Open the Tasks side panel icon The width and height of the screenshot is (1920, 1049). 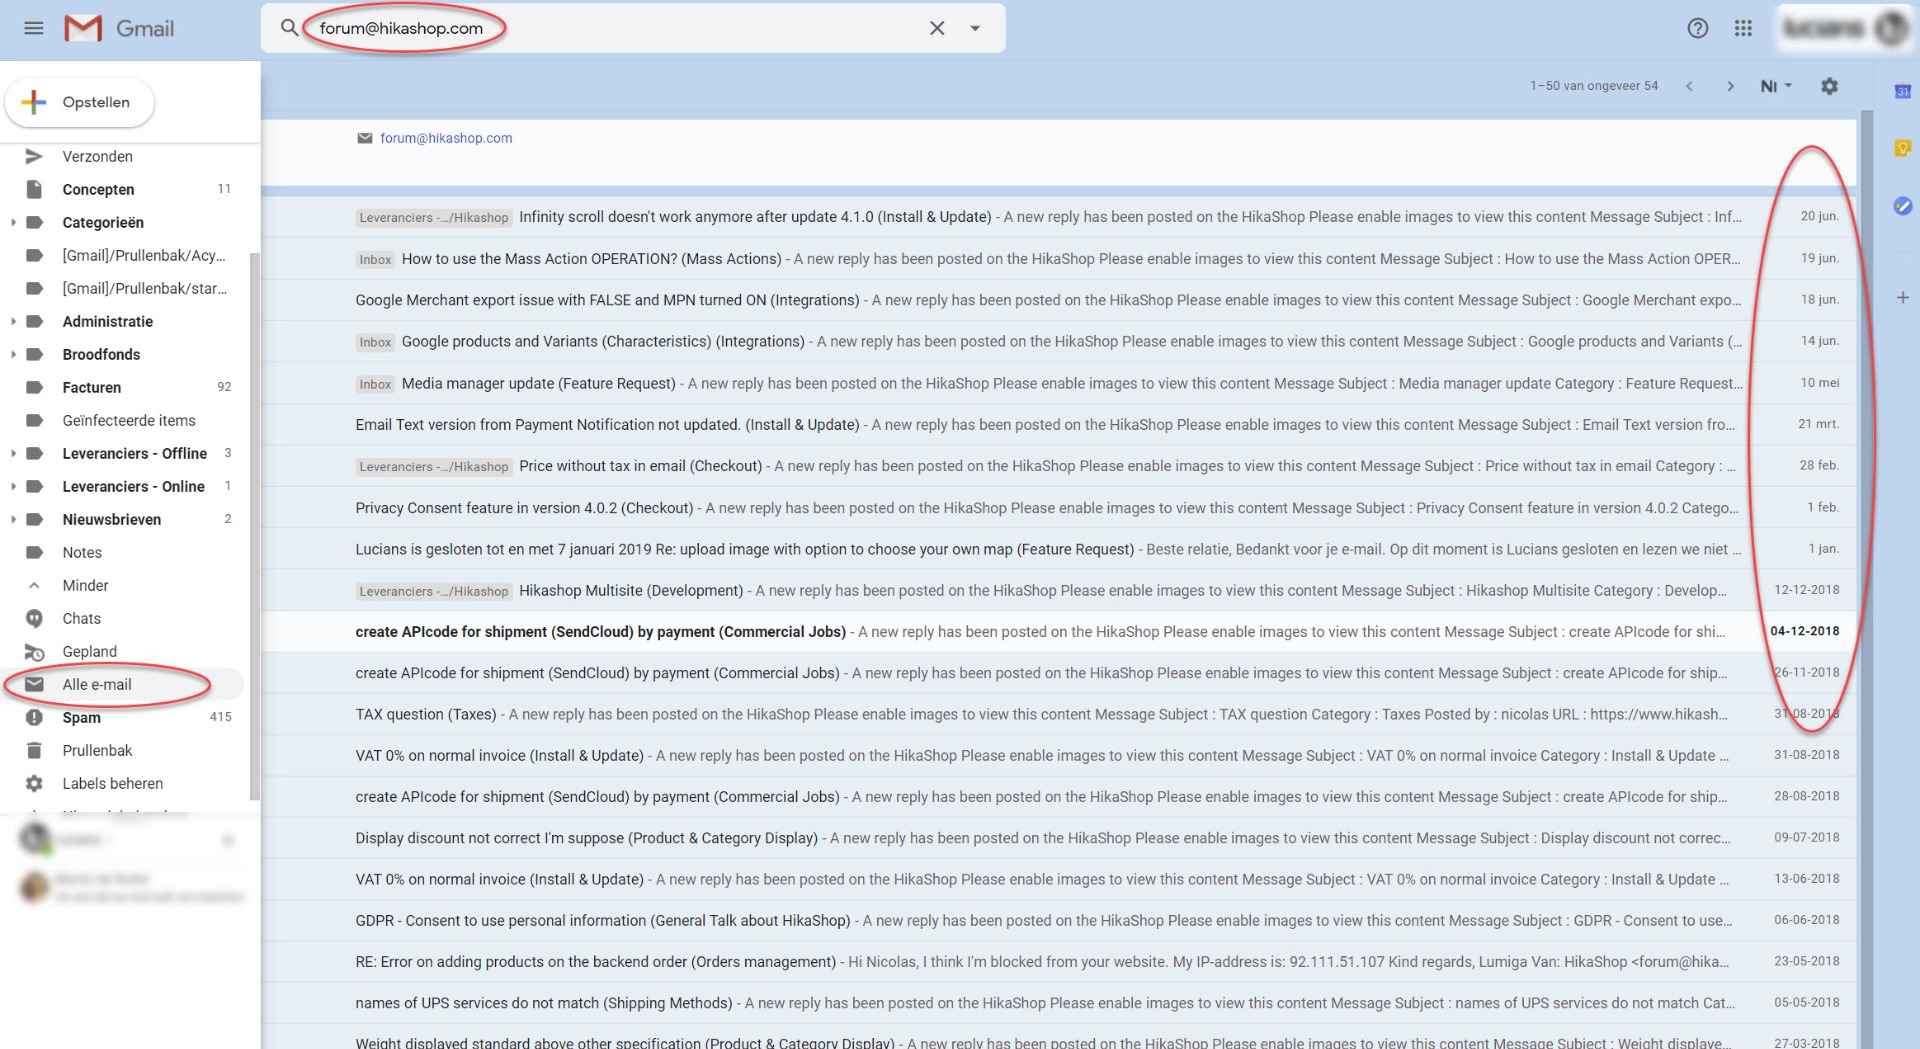click(x=1902, y=206)
